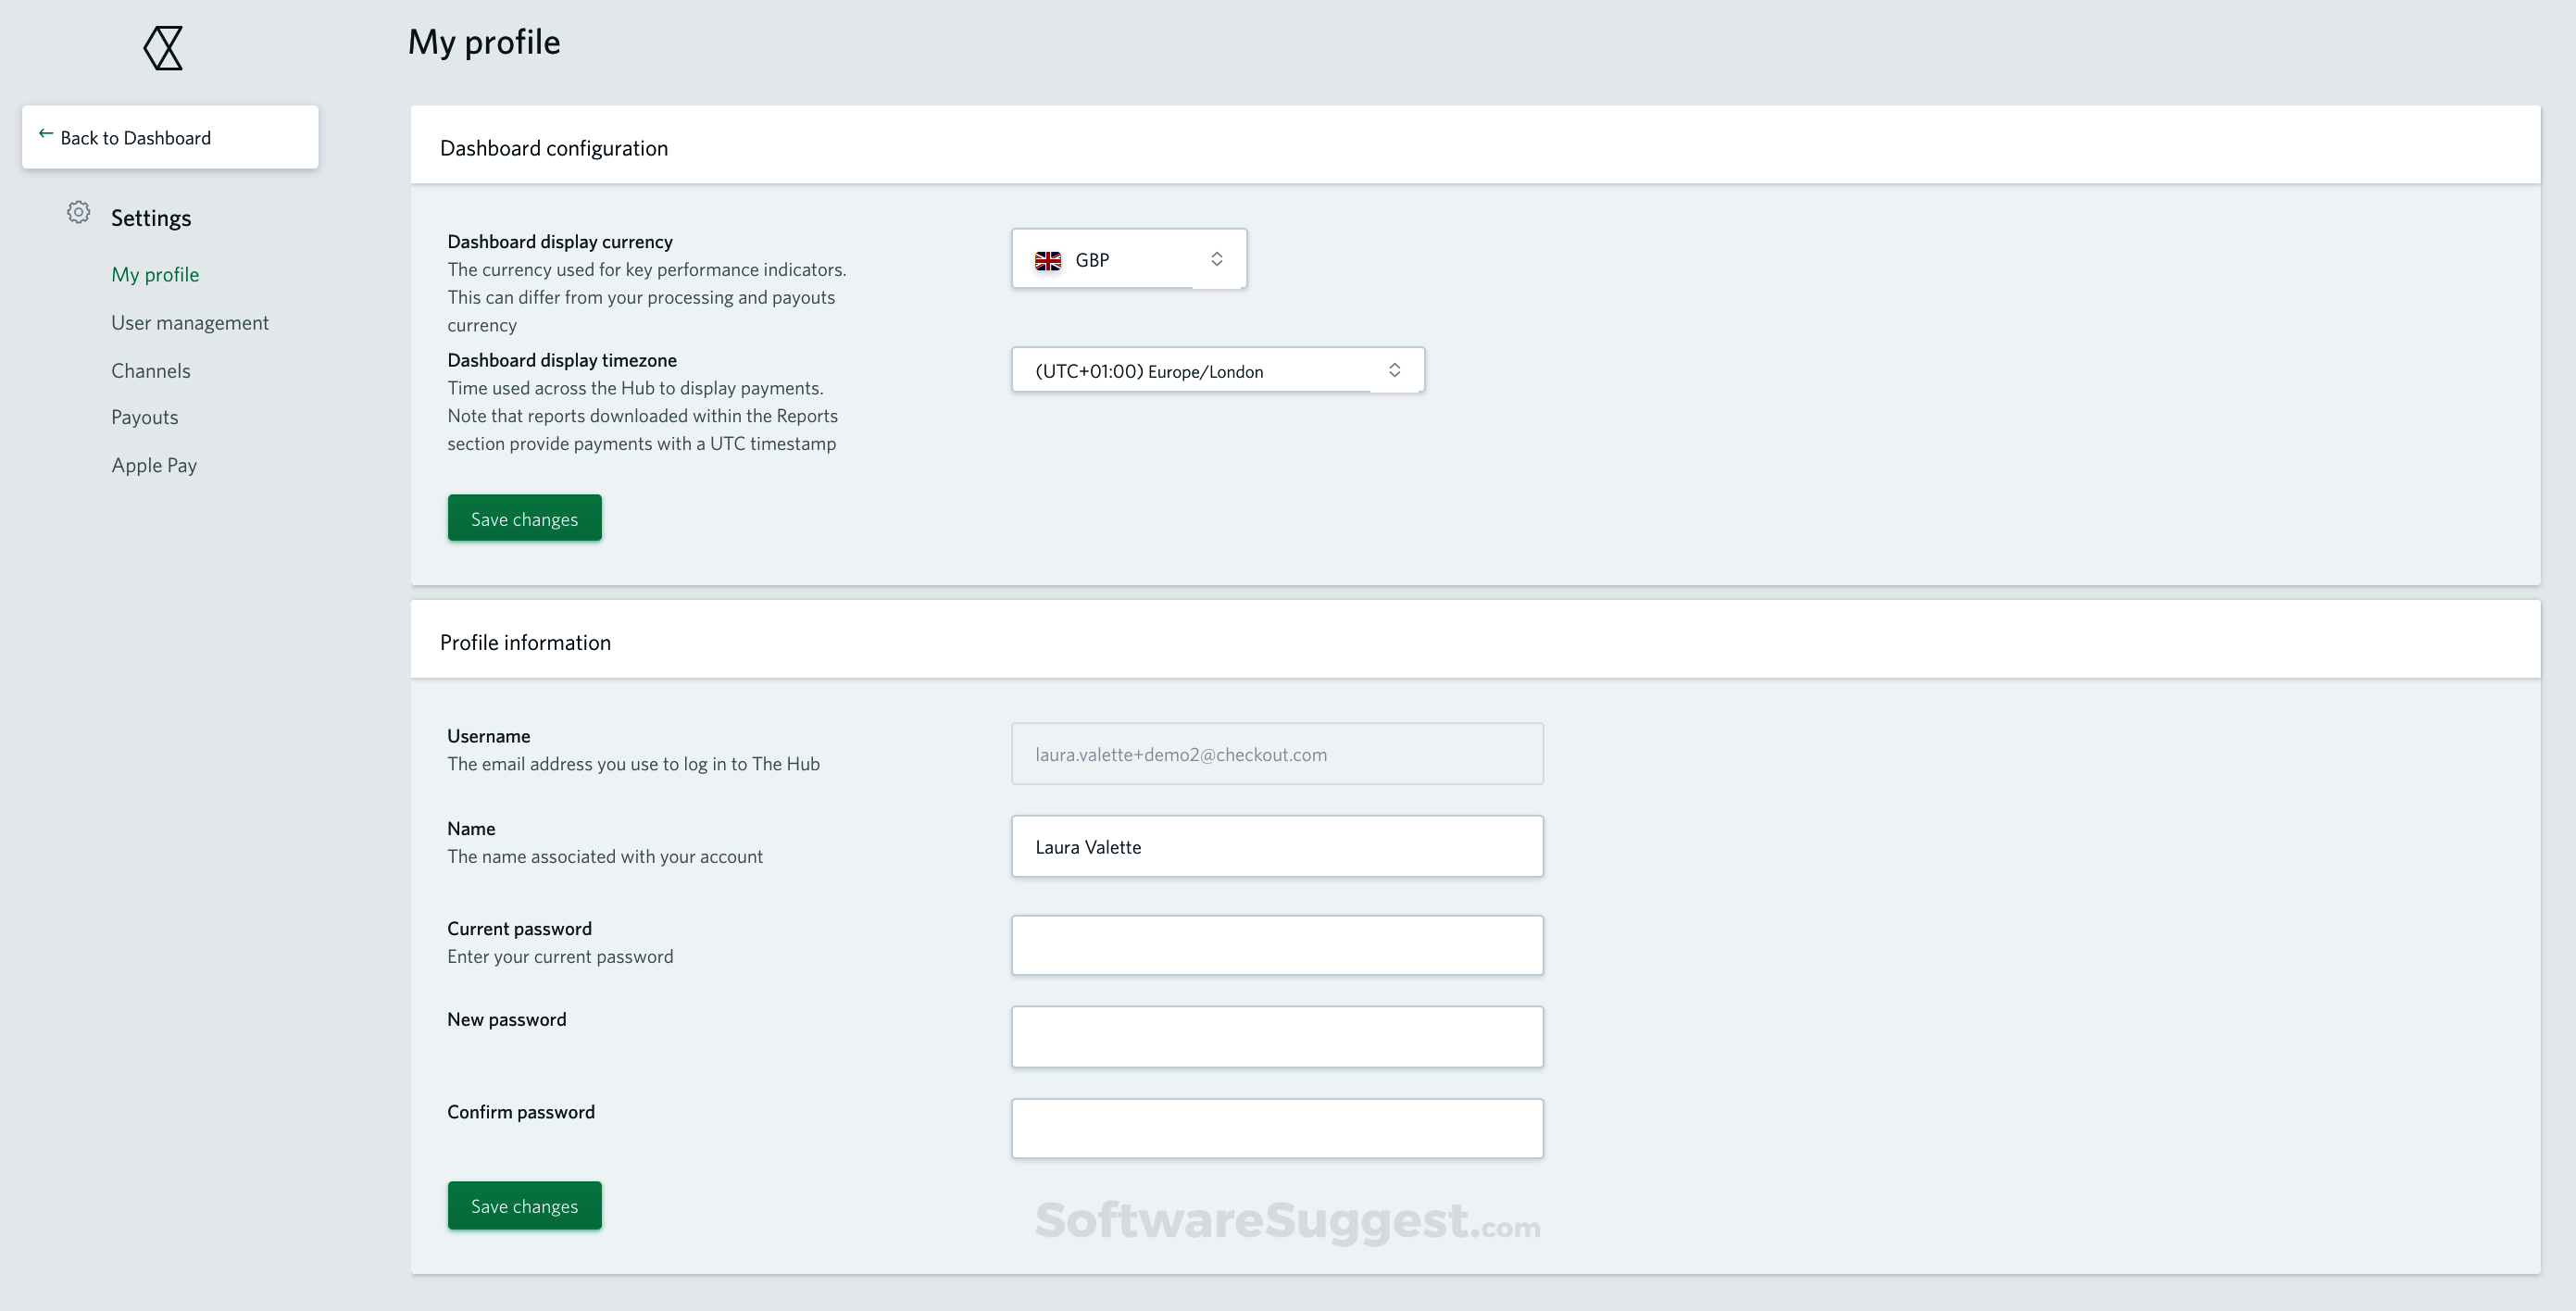The image size is (2576, 1311).
Task: Select the Settings gear icon
Action: 78,212
